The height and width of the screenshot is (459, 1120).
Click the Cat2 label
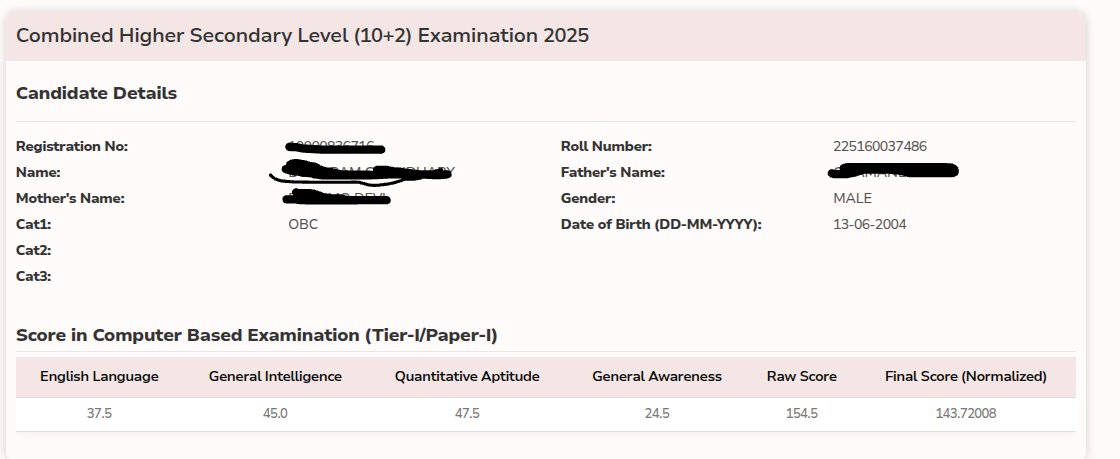[x=33, y=251]
